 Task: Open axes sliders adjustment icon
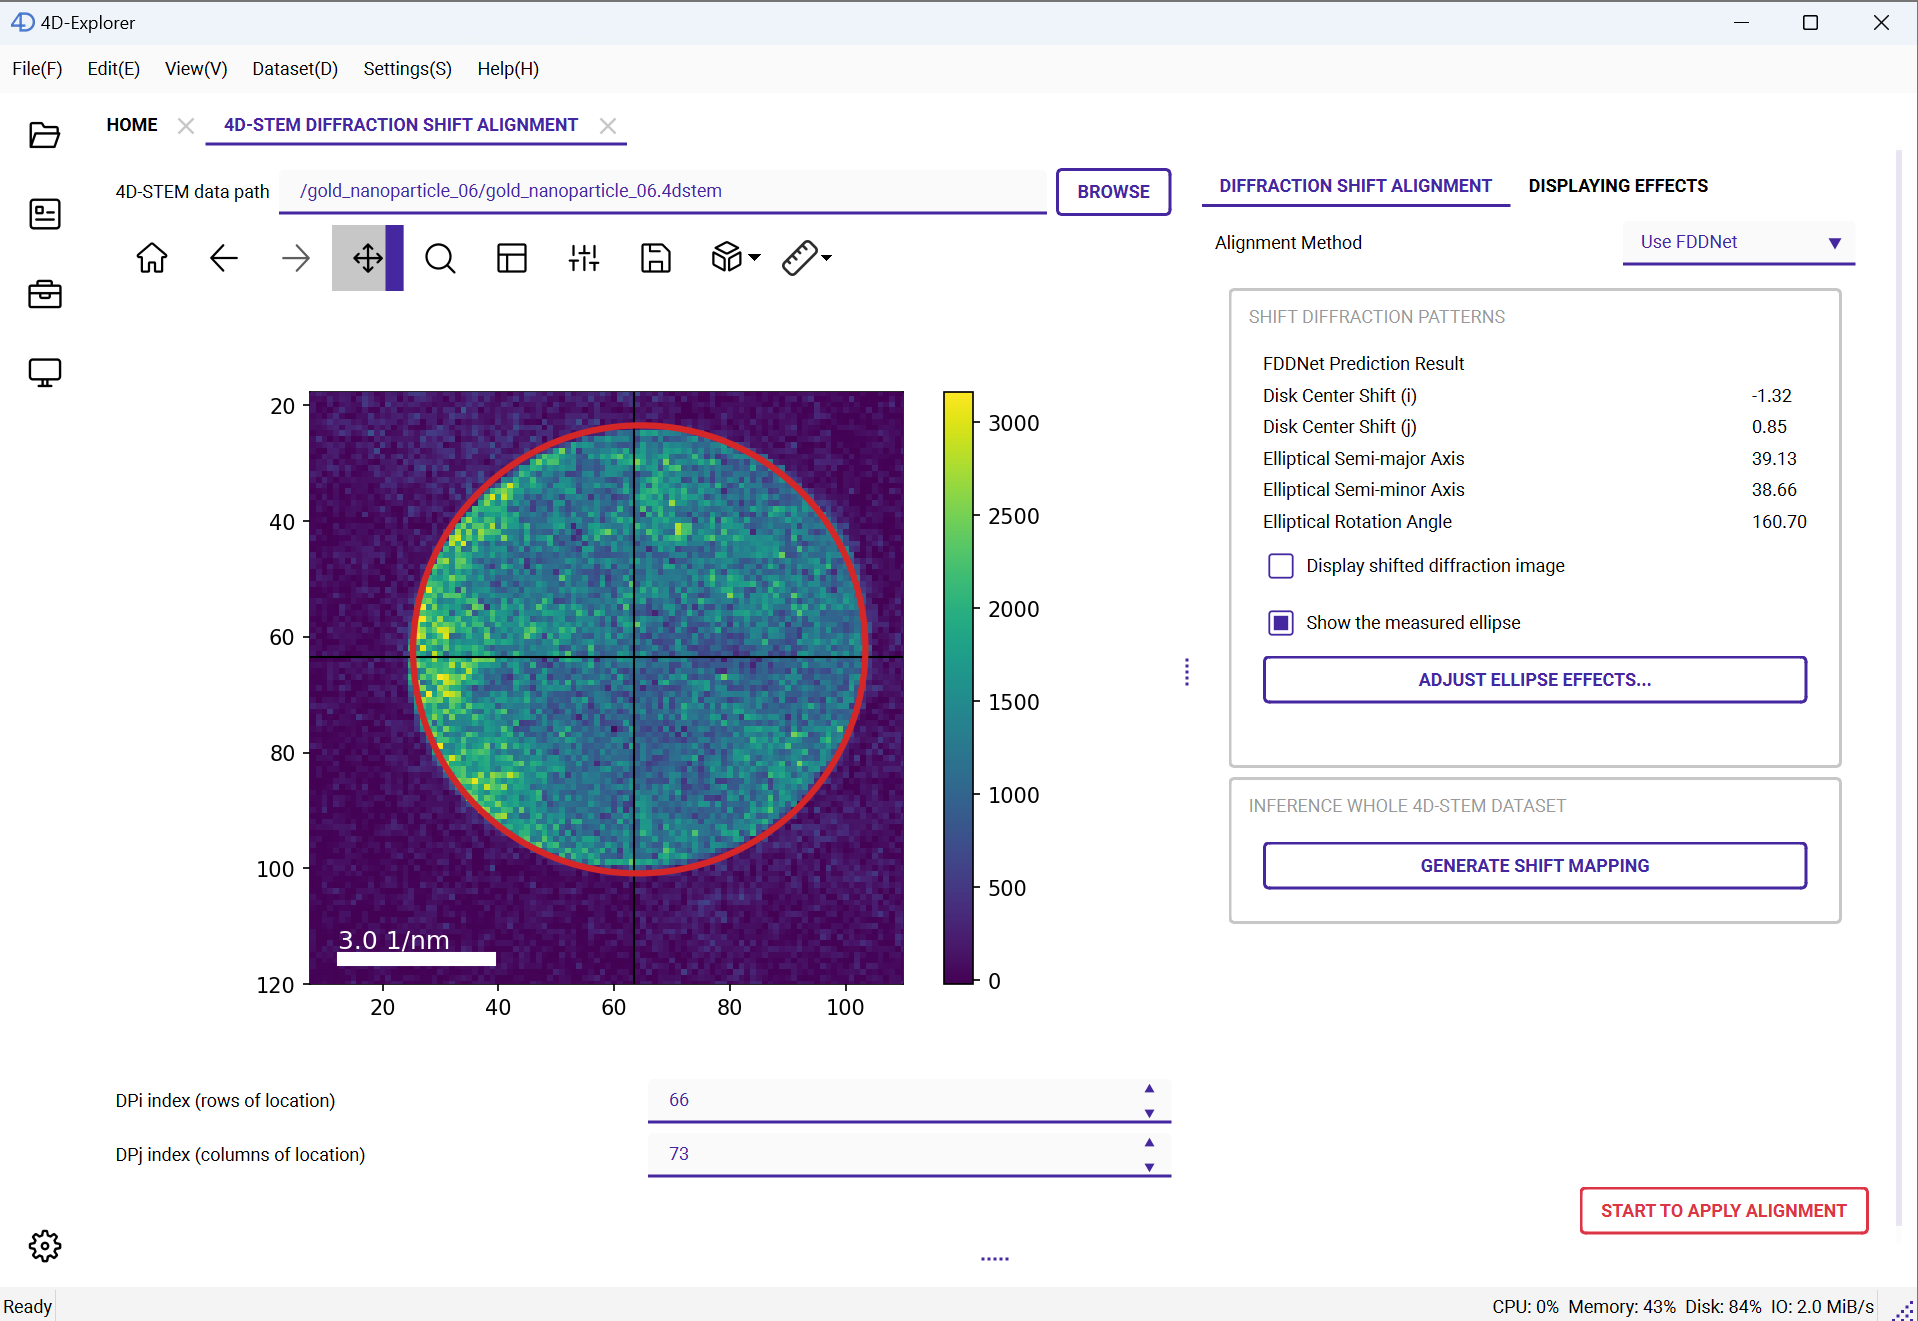[x=584, y=258]
